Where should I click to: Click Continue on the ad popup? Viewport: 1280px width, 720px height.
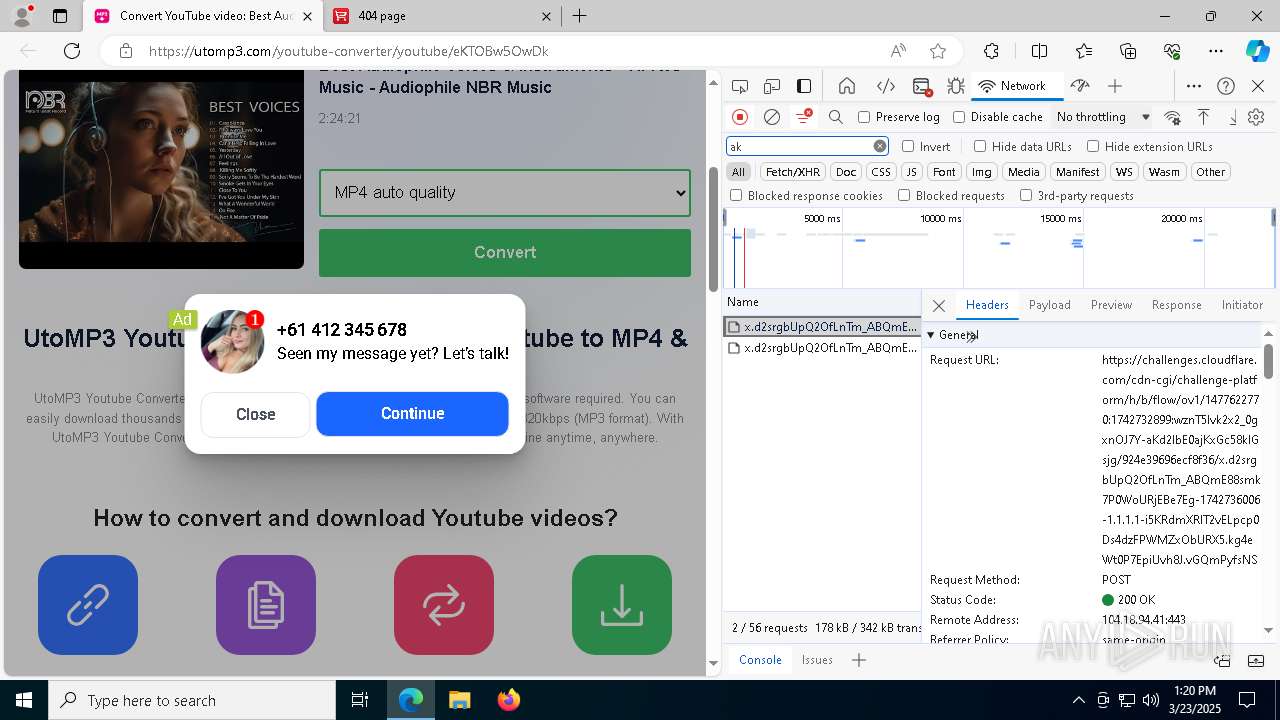pyautogui.click(x=412, y=414)
